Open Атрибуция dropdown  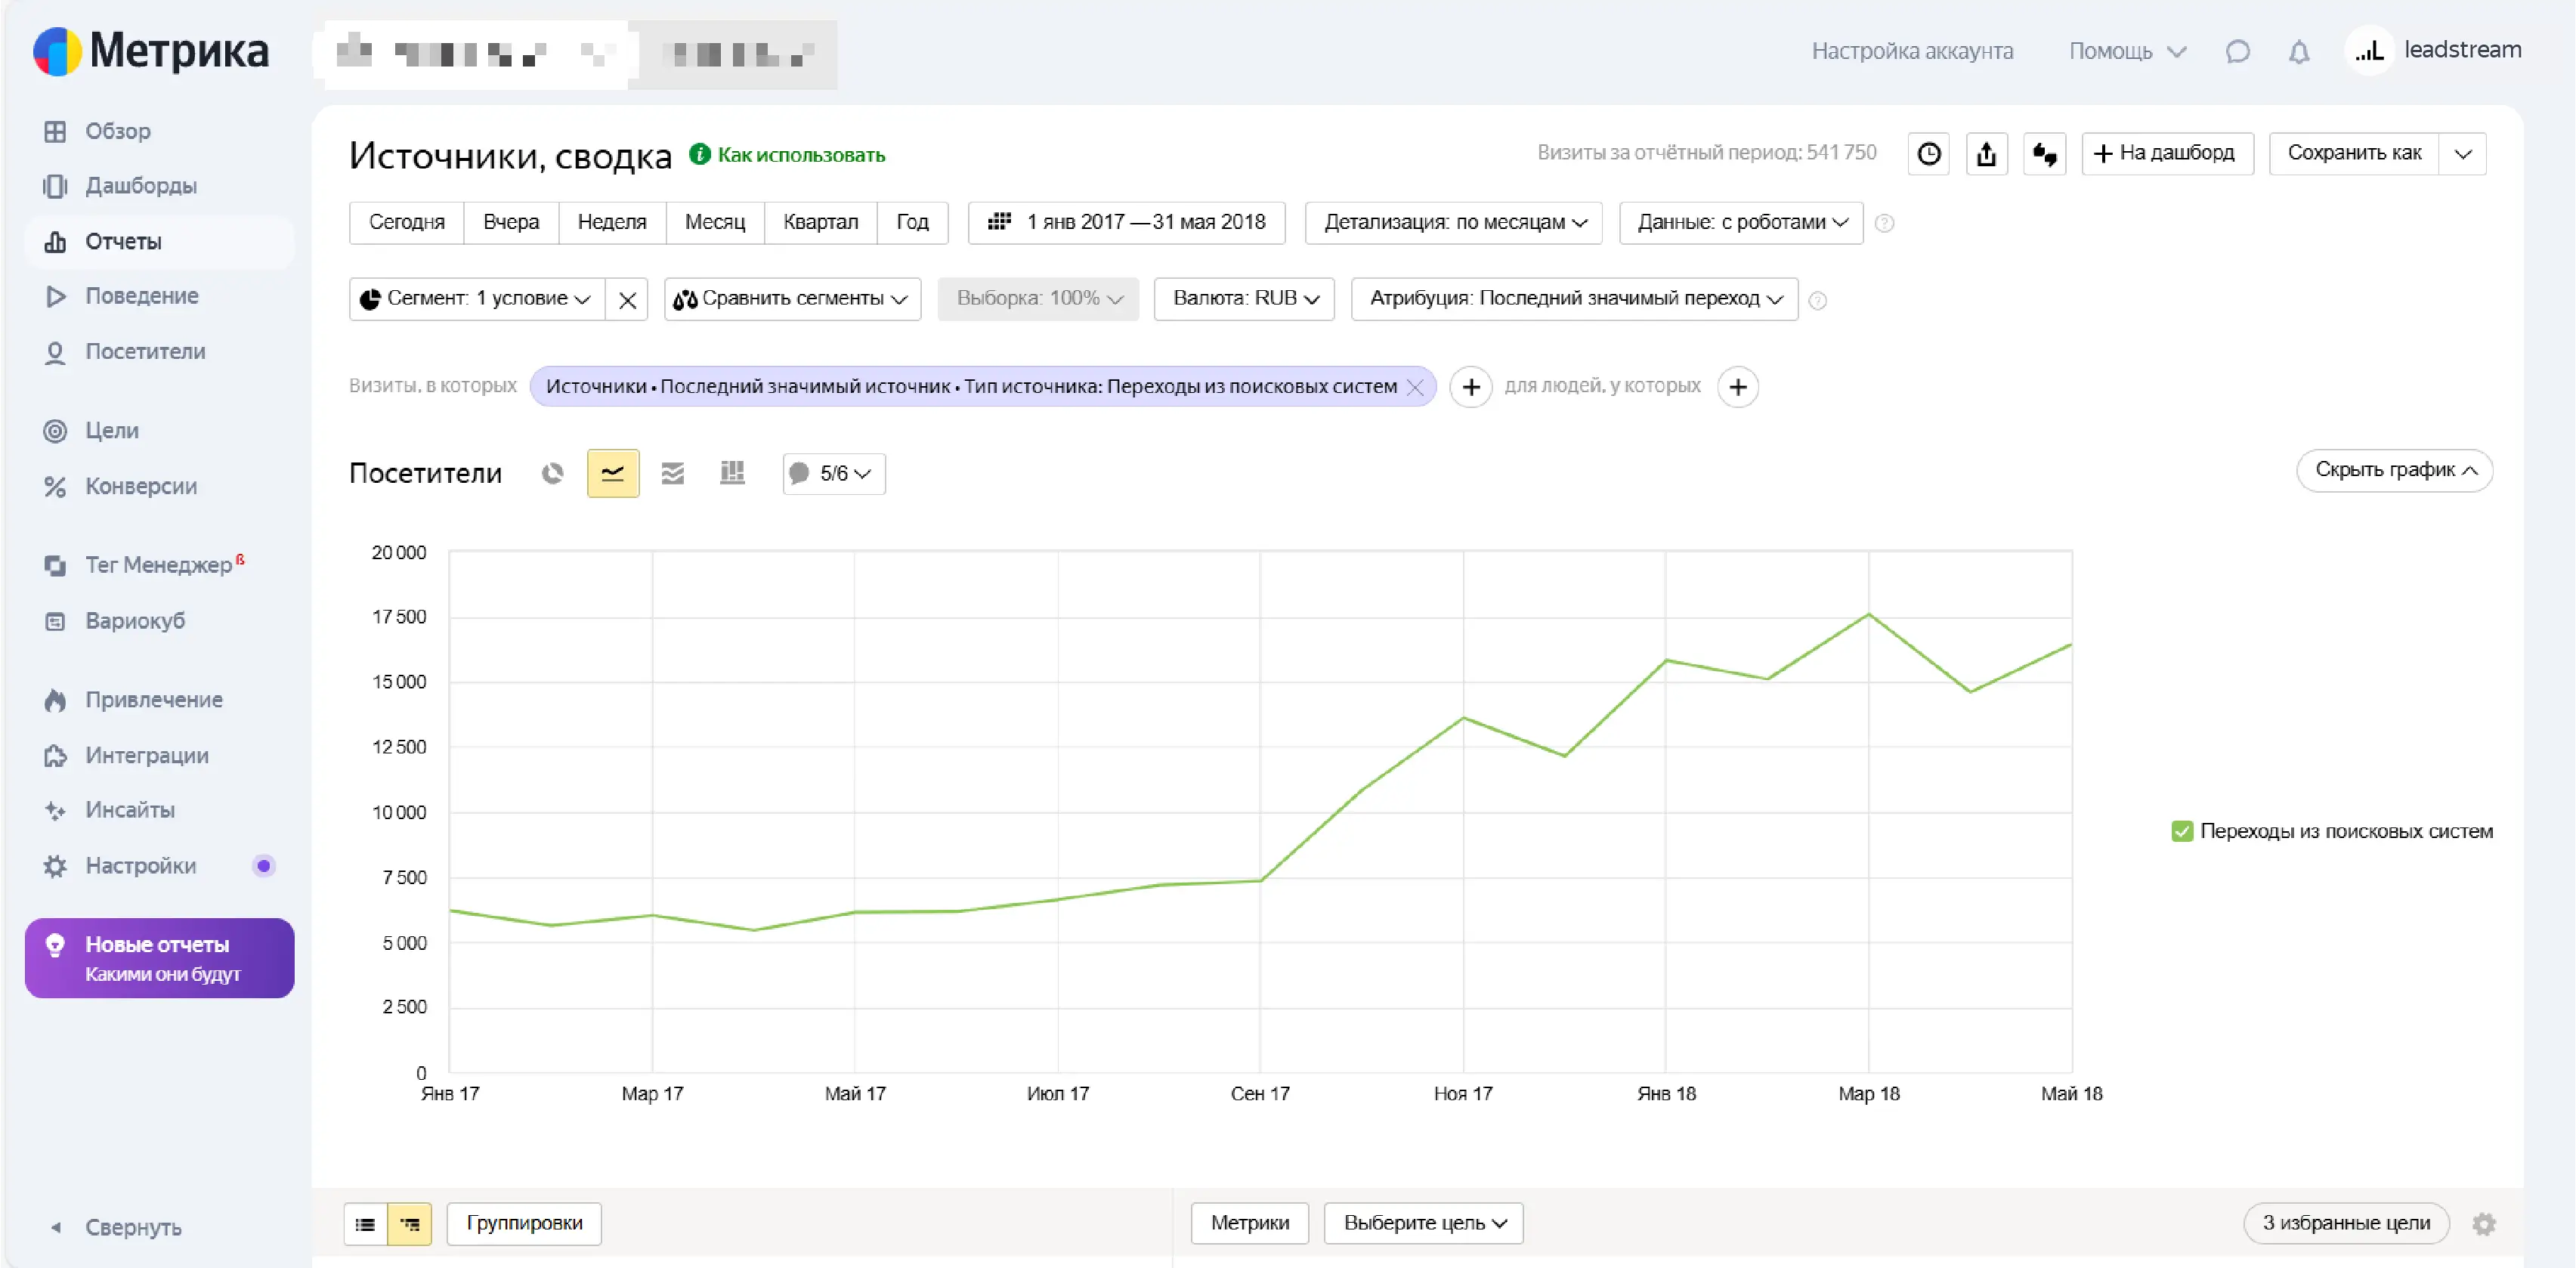tap(1574, 299)
